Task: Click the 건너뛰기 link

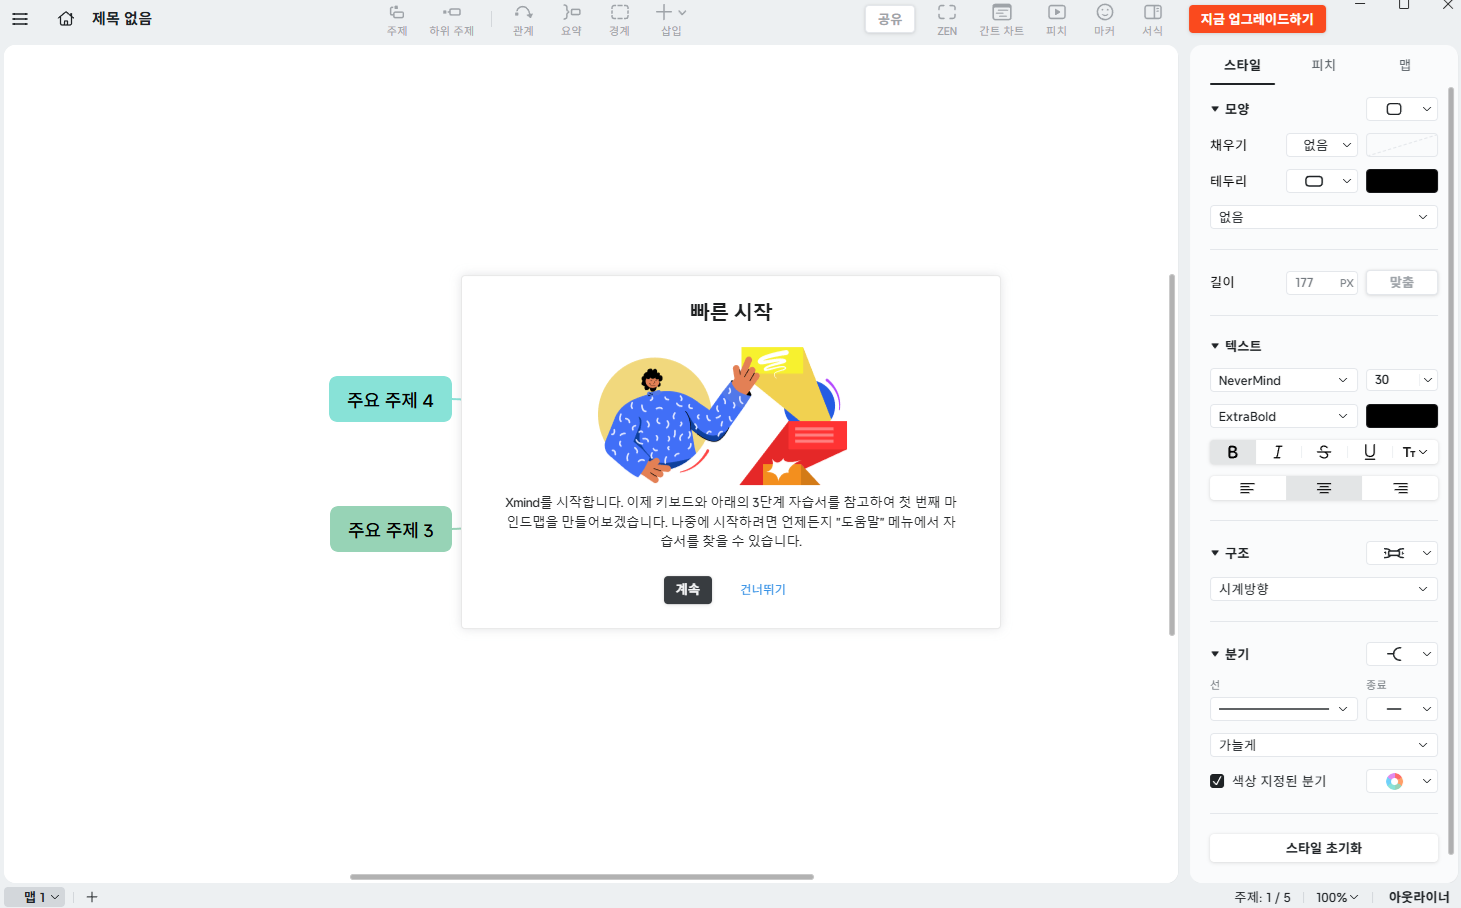Action: 762,590
